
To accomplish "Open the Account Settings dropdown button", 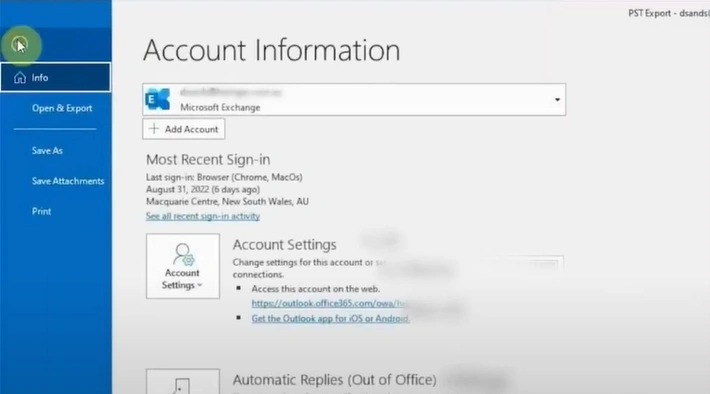I will click(x=182, y=266).
